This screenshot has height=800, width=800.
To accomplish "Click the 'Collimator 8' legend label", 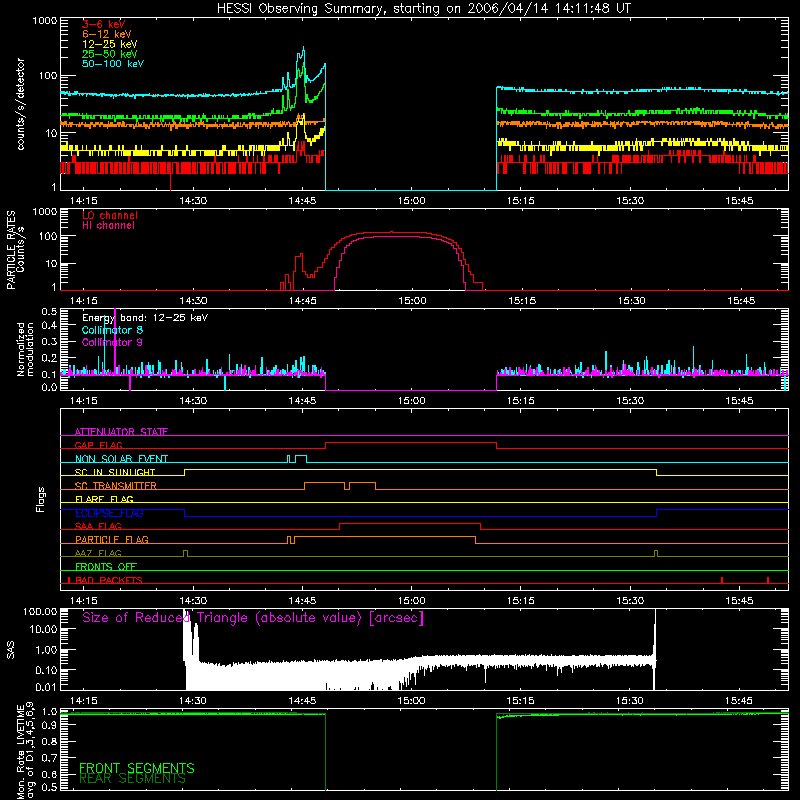I will (x=112, y=330).
